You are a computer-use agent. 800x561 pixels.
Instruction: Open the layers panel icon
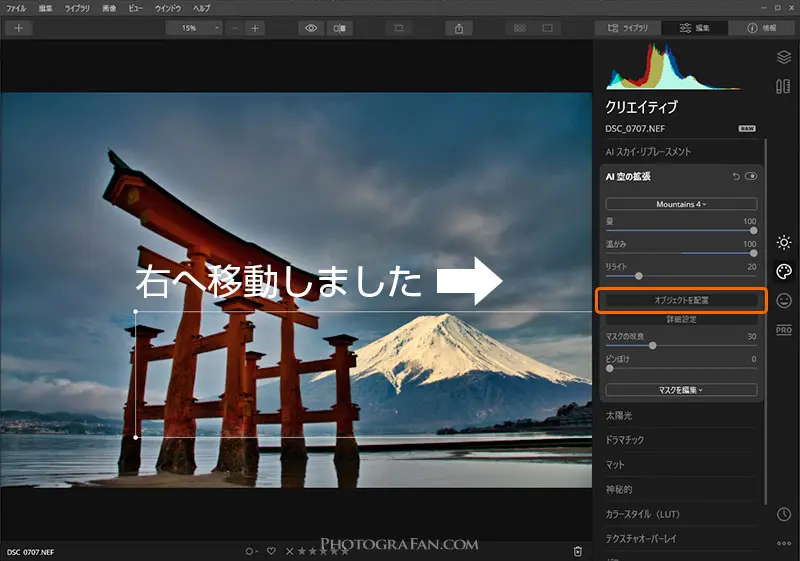tap(784, 57)
